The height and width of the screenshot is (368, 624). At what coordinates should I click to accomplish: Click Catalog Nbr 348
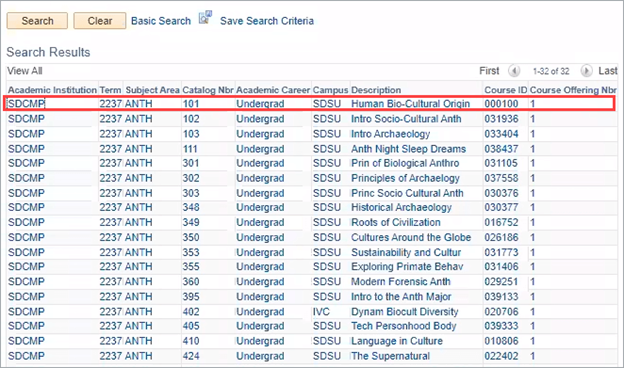(x=191, y=207)
